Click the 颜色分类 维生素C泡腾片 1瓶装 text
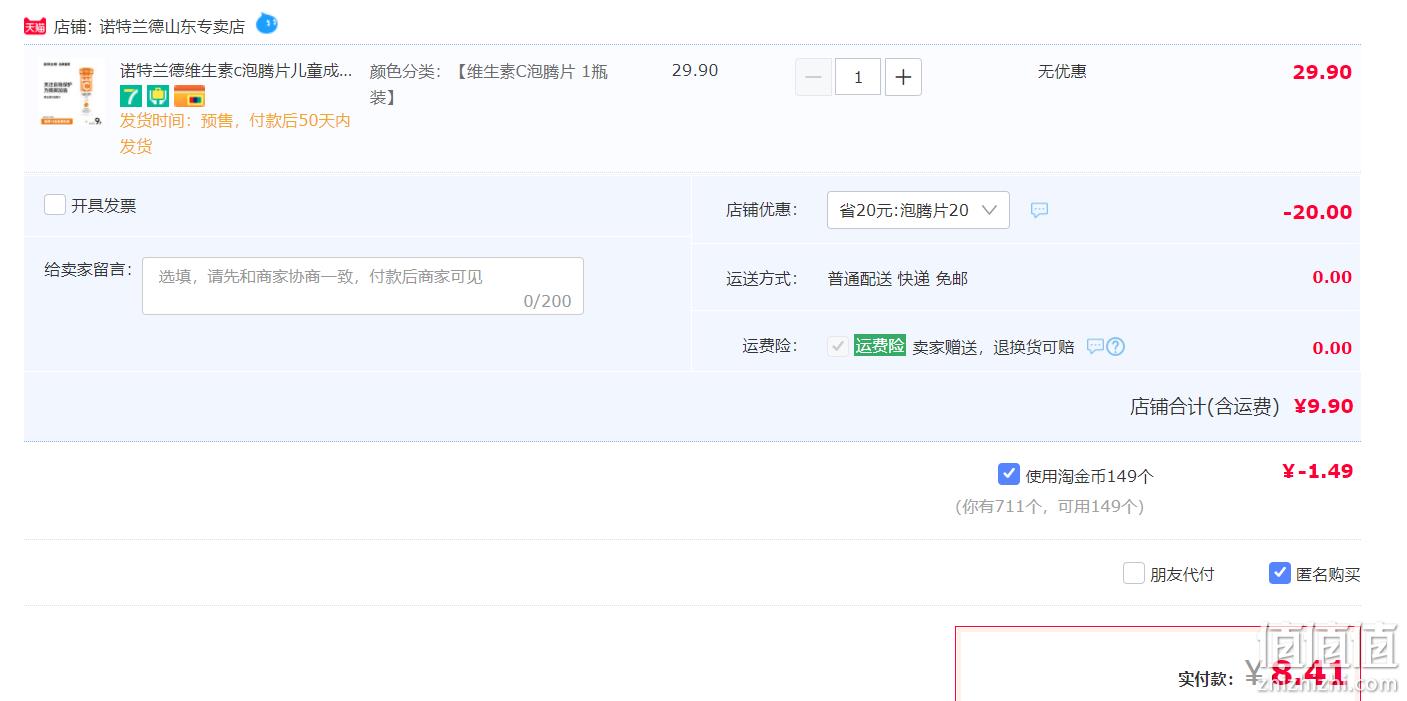 coord(489,84)
